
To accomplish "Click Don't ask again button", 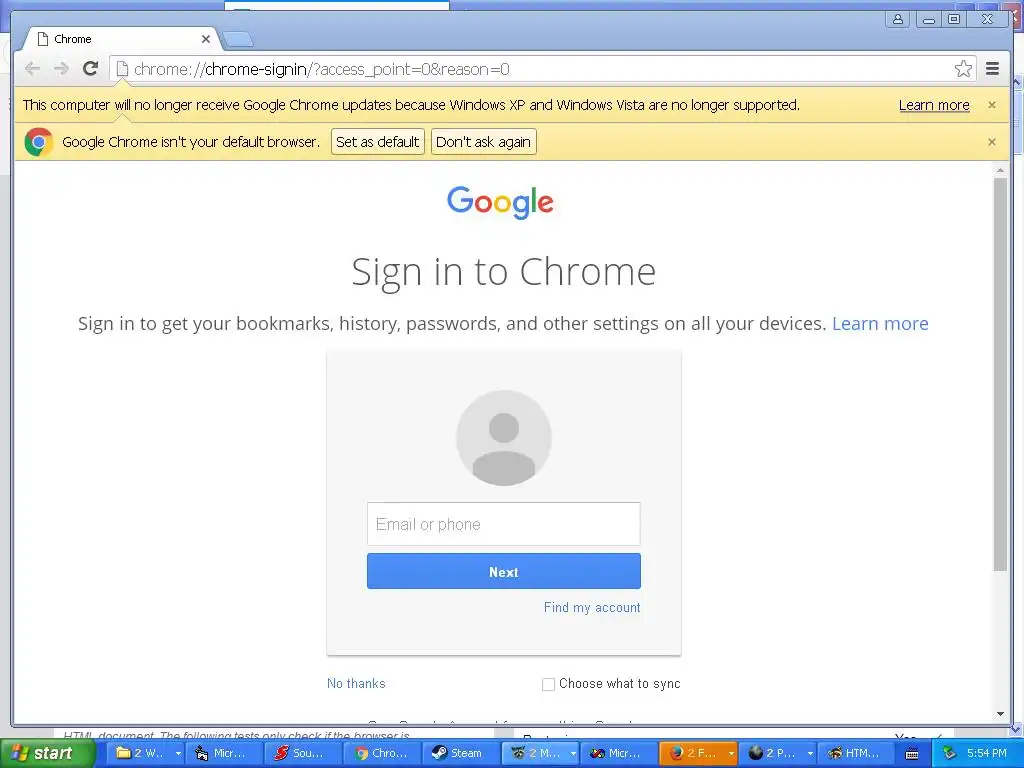I will [483, 142].
